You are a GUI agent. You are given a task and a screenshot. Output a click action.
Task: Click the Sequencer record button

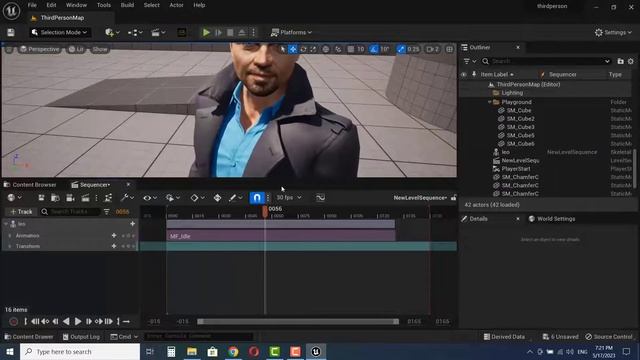click(x=13, y=322)
